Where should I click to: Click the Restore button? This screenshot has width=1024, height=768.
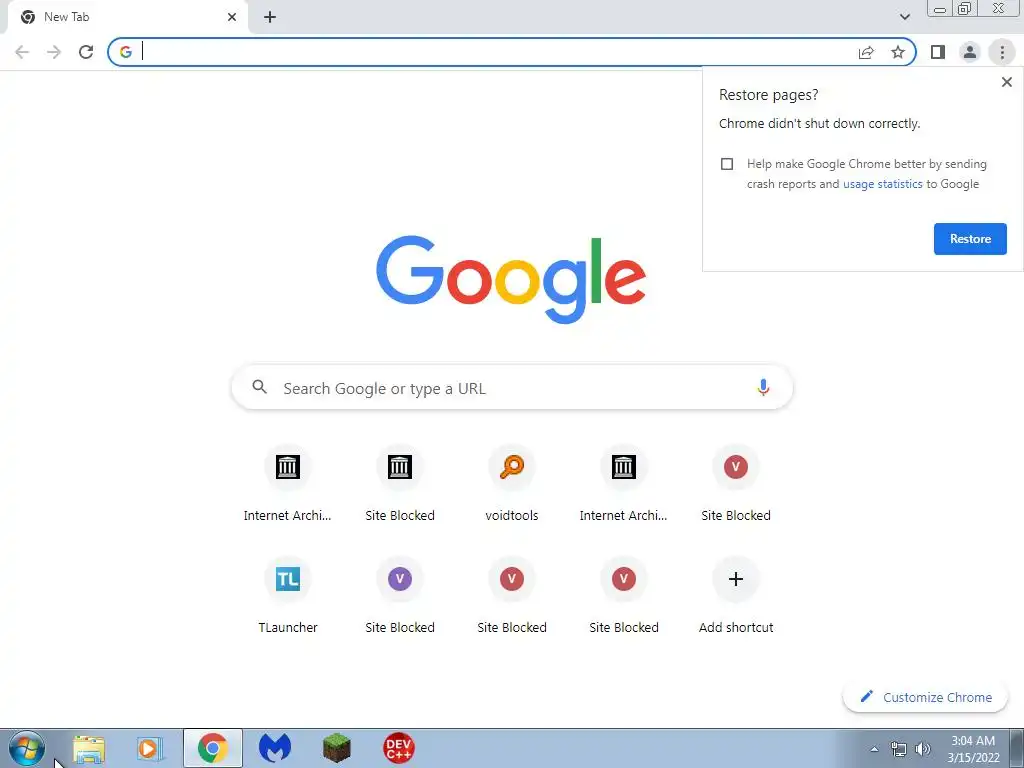coord(970,239)
